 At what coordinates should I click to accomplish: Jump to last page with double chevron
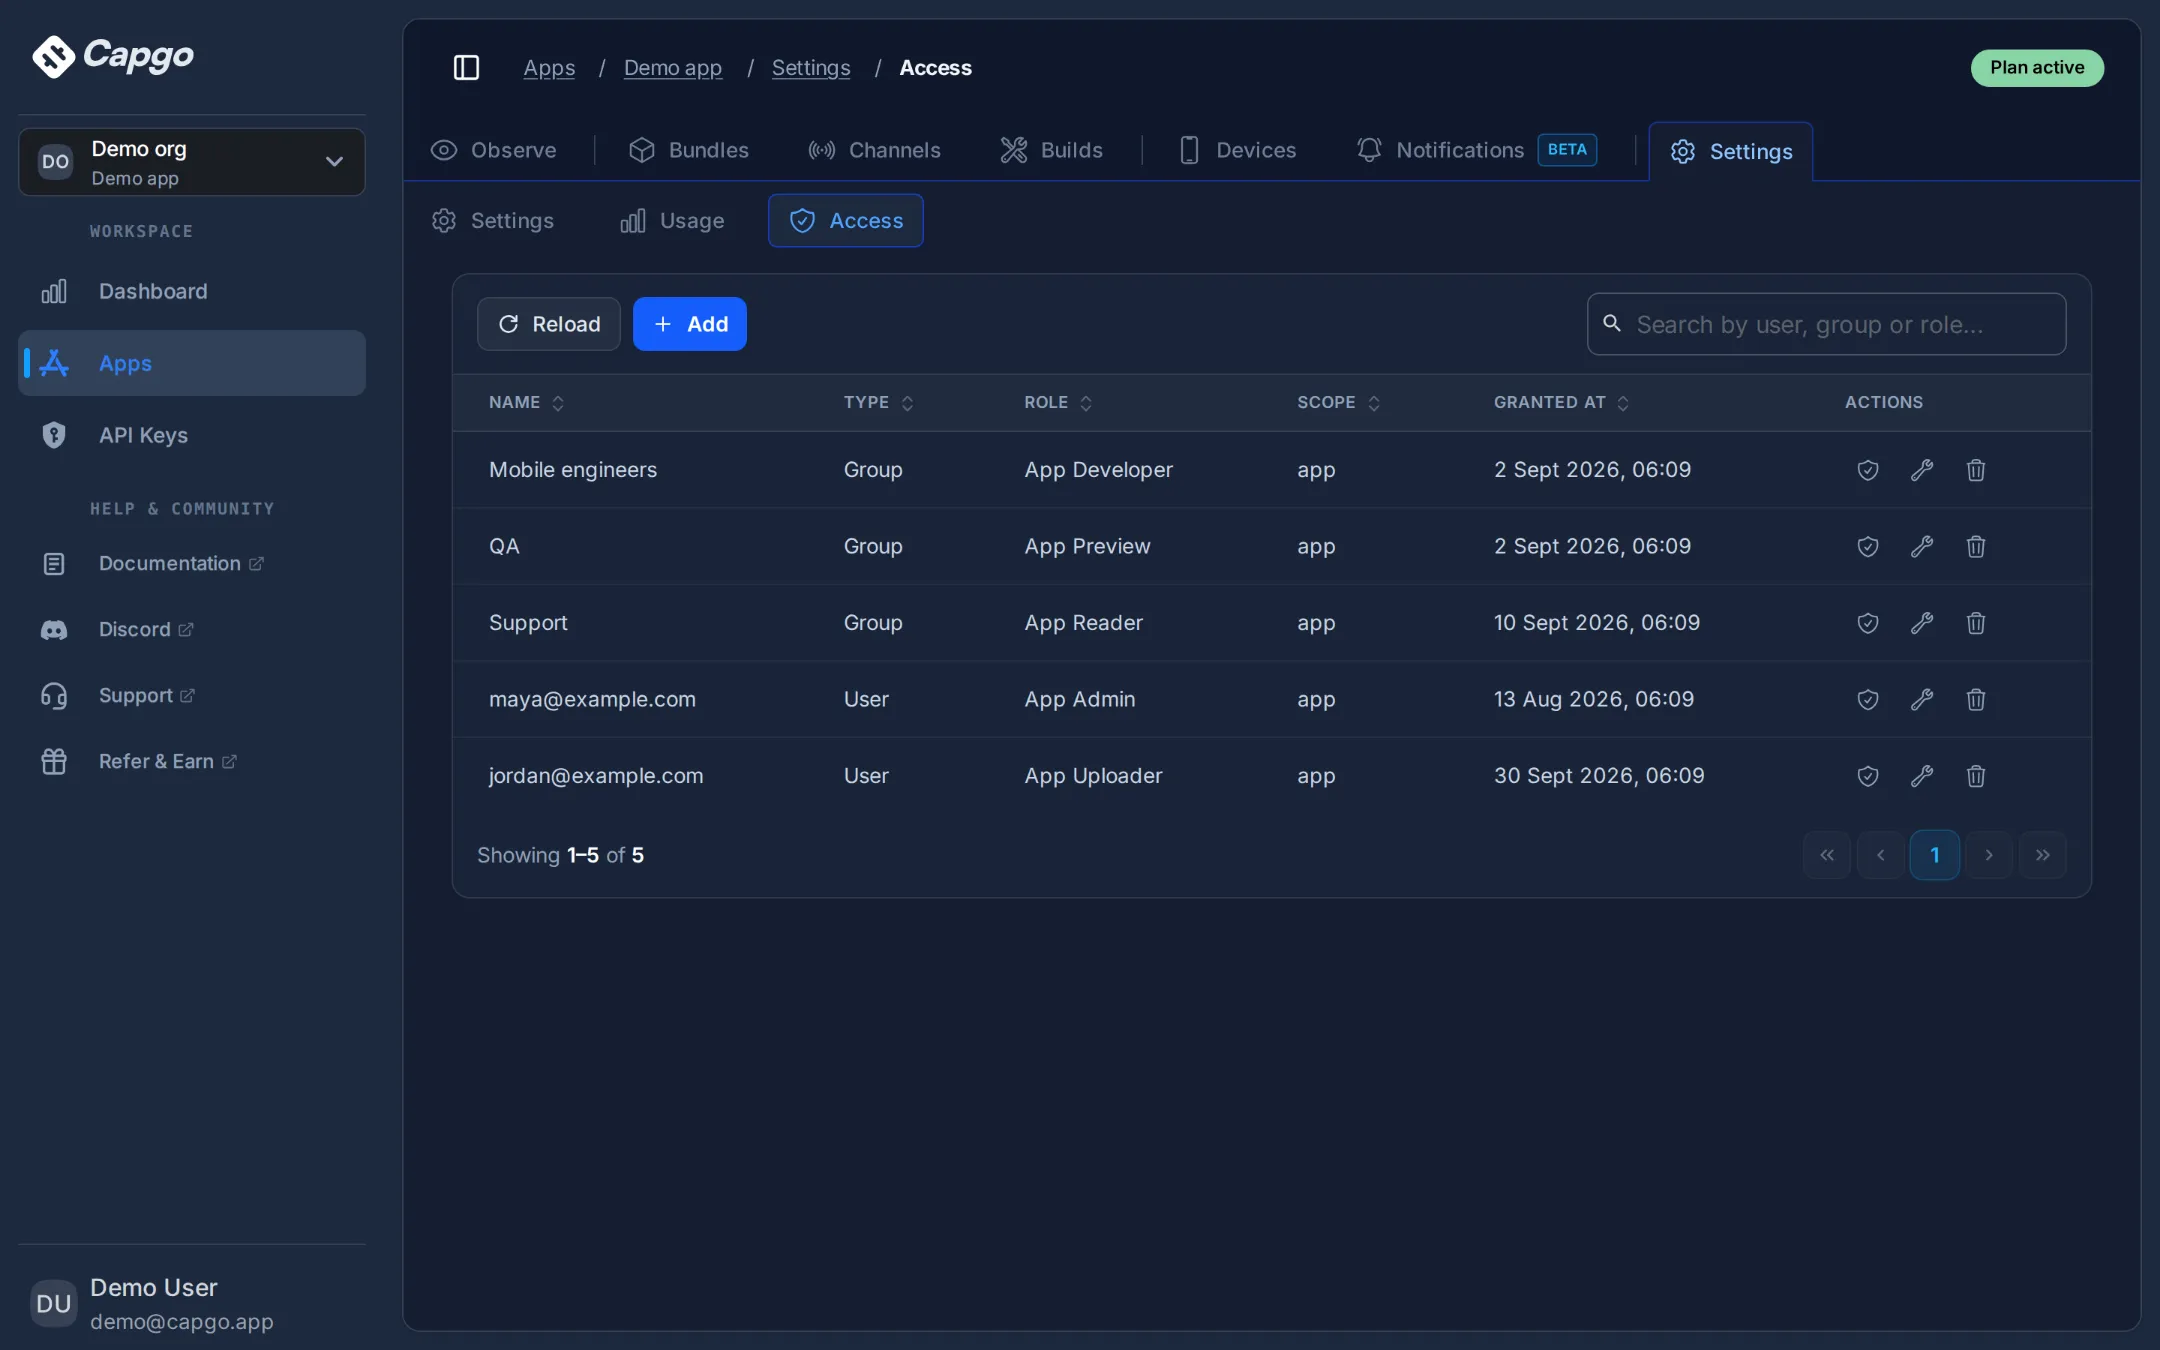pyautogui.click(x=2042, y=855)
